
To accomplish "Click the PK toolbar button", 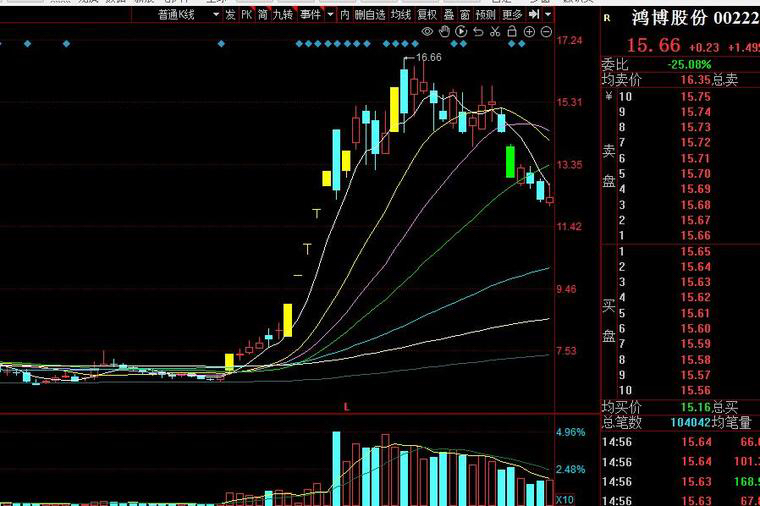I will (247, 15).
